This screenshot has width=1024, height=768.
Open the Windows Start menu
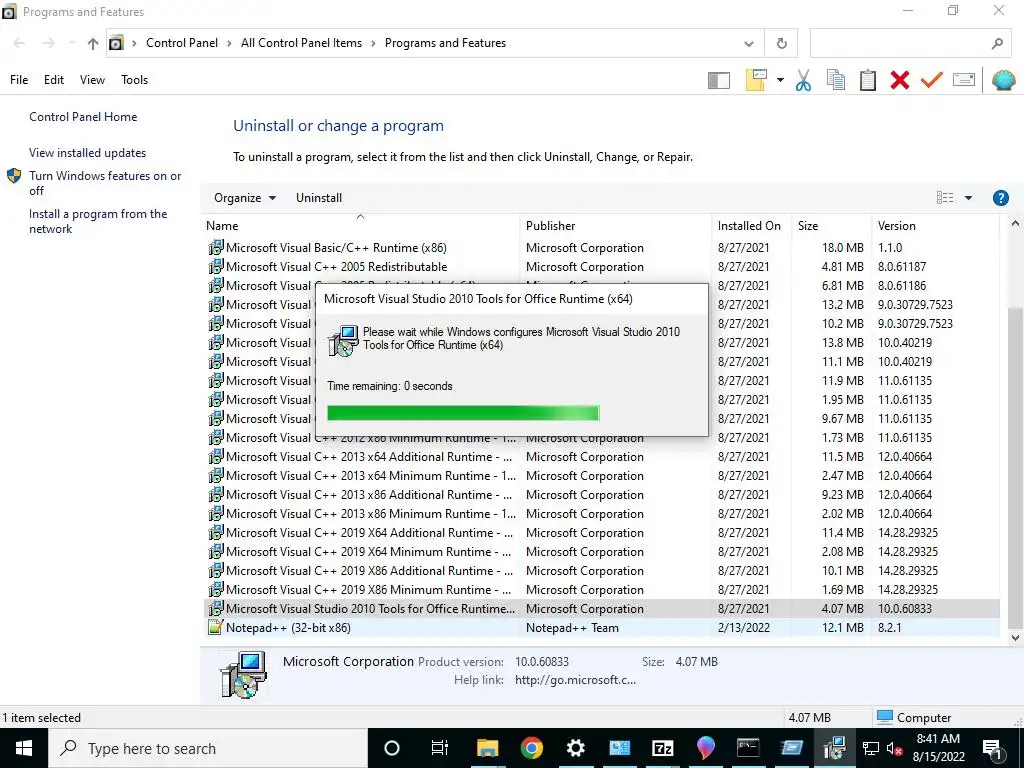[x=24, y=748]
